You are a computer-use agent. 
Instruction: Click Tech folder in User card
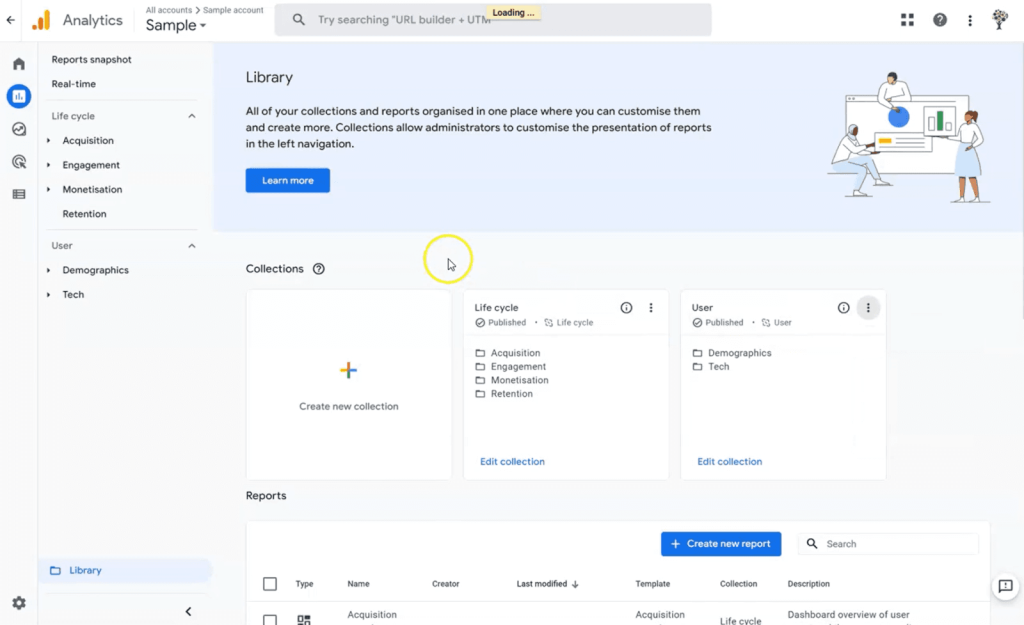tap(711, 366)
